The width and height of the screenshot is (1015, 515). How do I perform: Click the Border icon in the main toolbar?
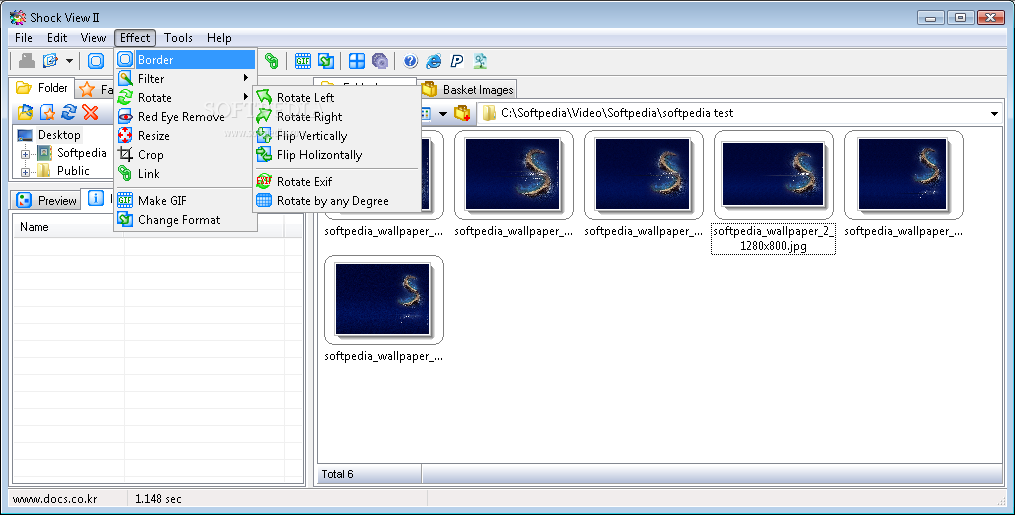[x=96, y=61]
